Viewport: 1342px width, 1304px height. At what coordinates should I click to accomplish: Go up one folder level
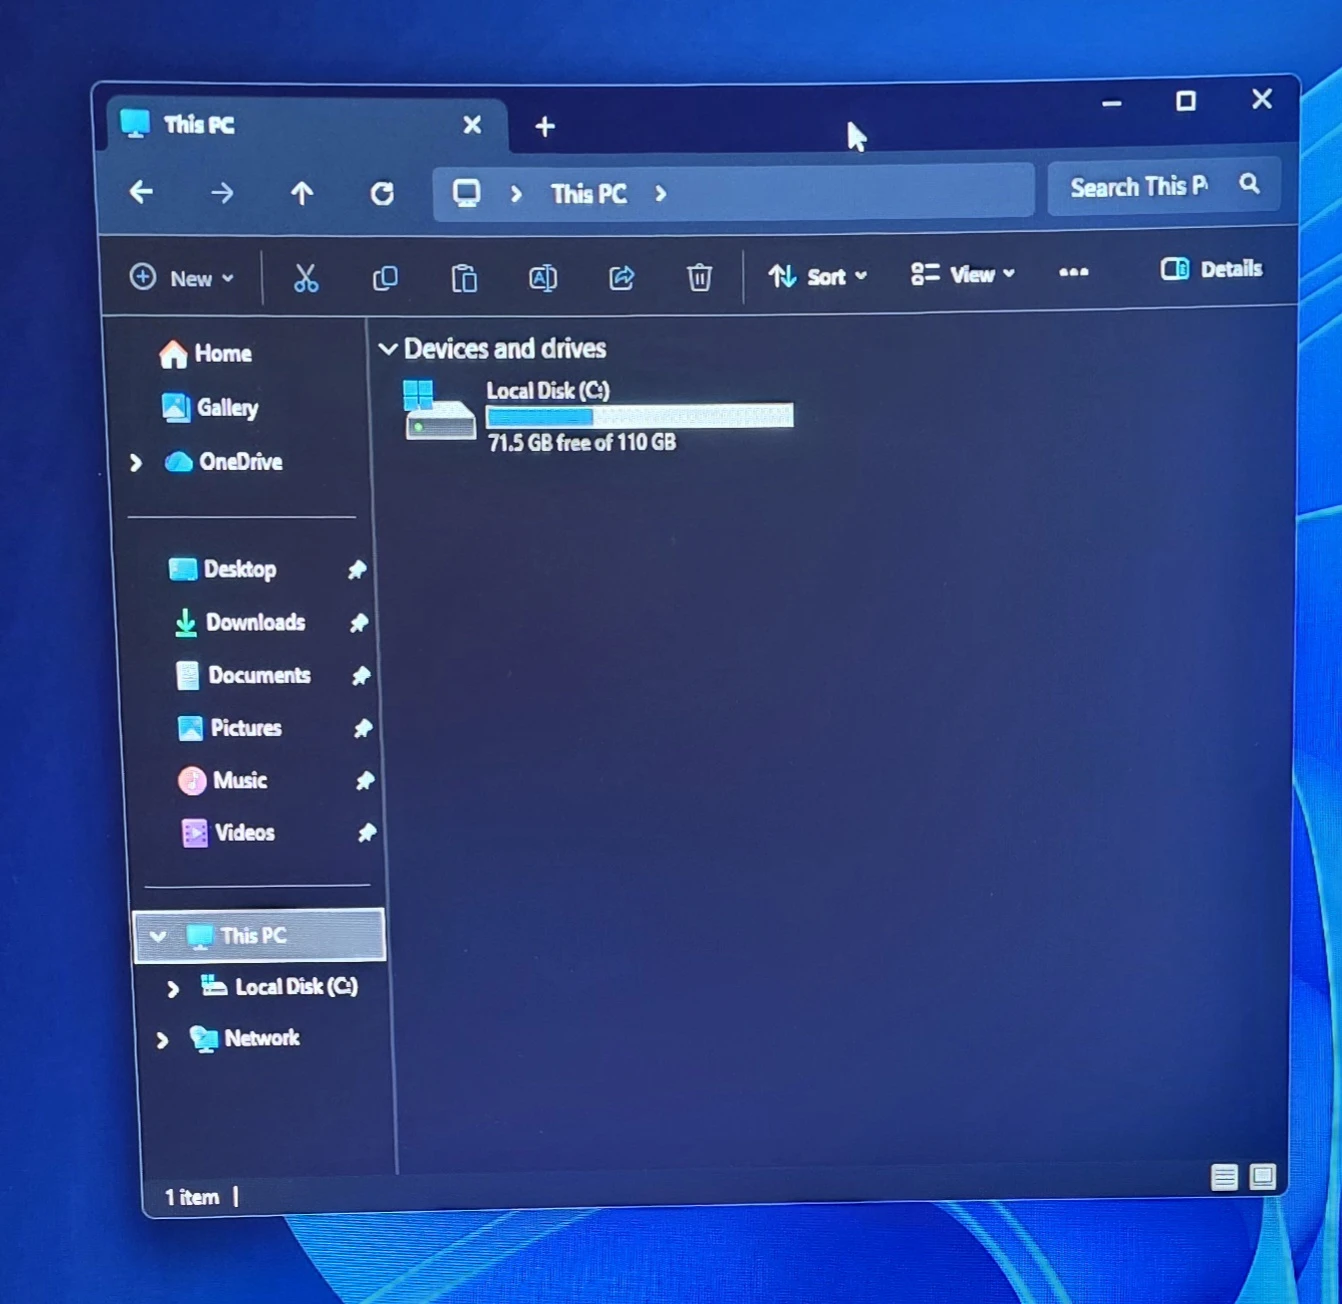tap(302, 193)
